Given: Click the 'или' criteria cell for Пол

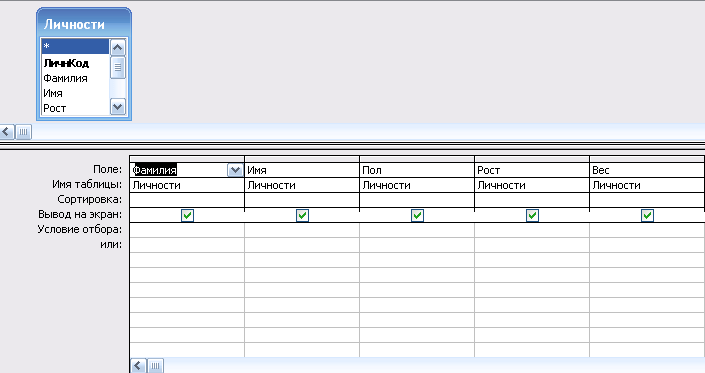Looking at the screenshot, I should [x=417, y=245].
